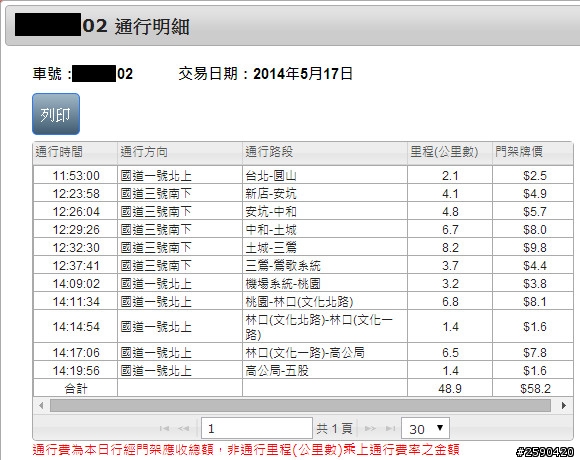Sort by 通行方向 column header
Screen dimensions: 580x460
pos(180,152)
